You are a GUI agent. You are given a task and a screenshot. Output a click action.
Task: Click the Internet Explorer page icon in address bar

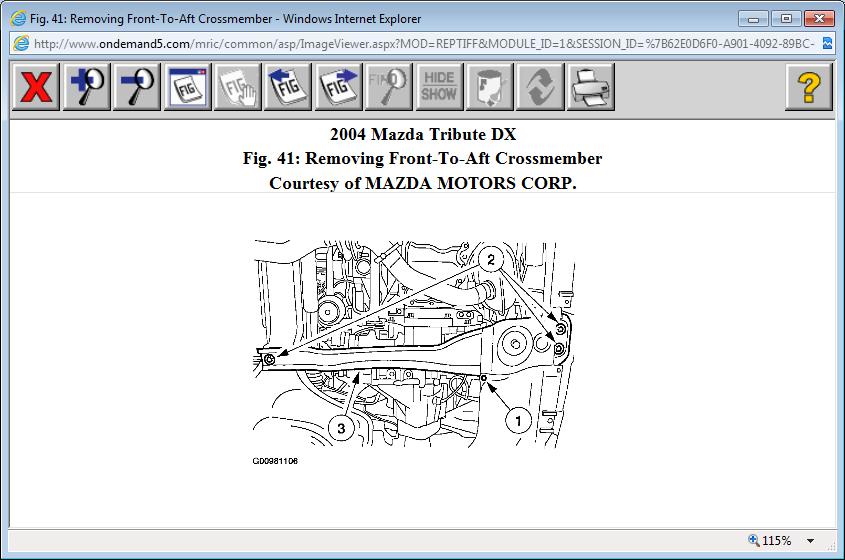click(21, 44)
